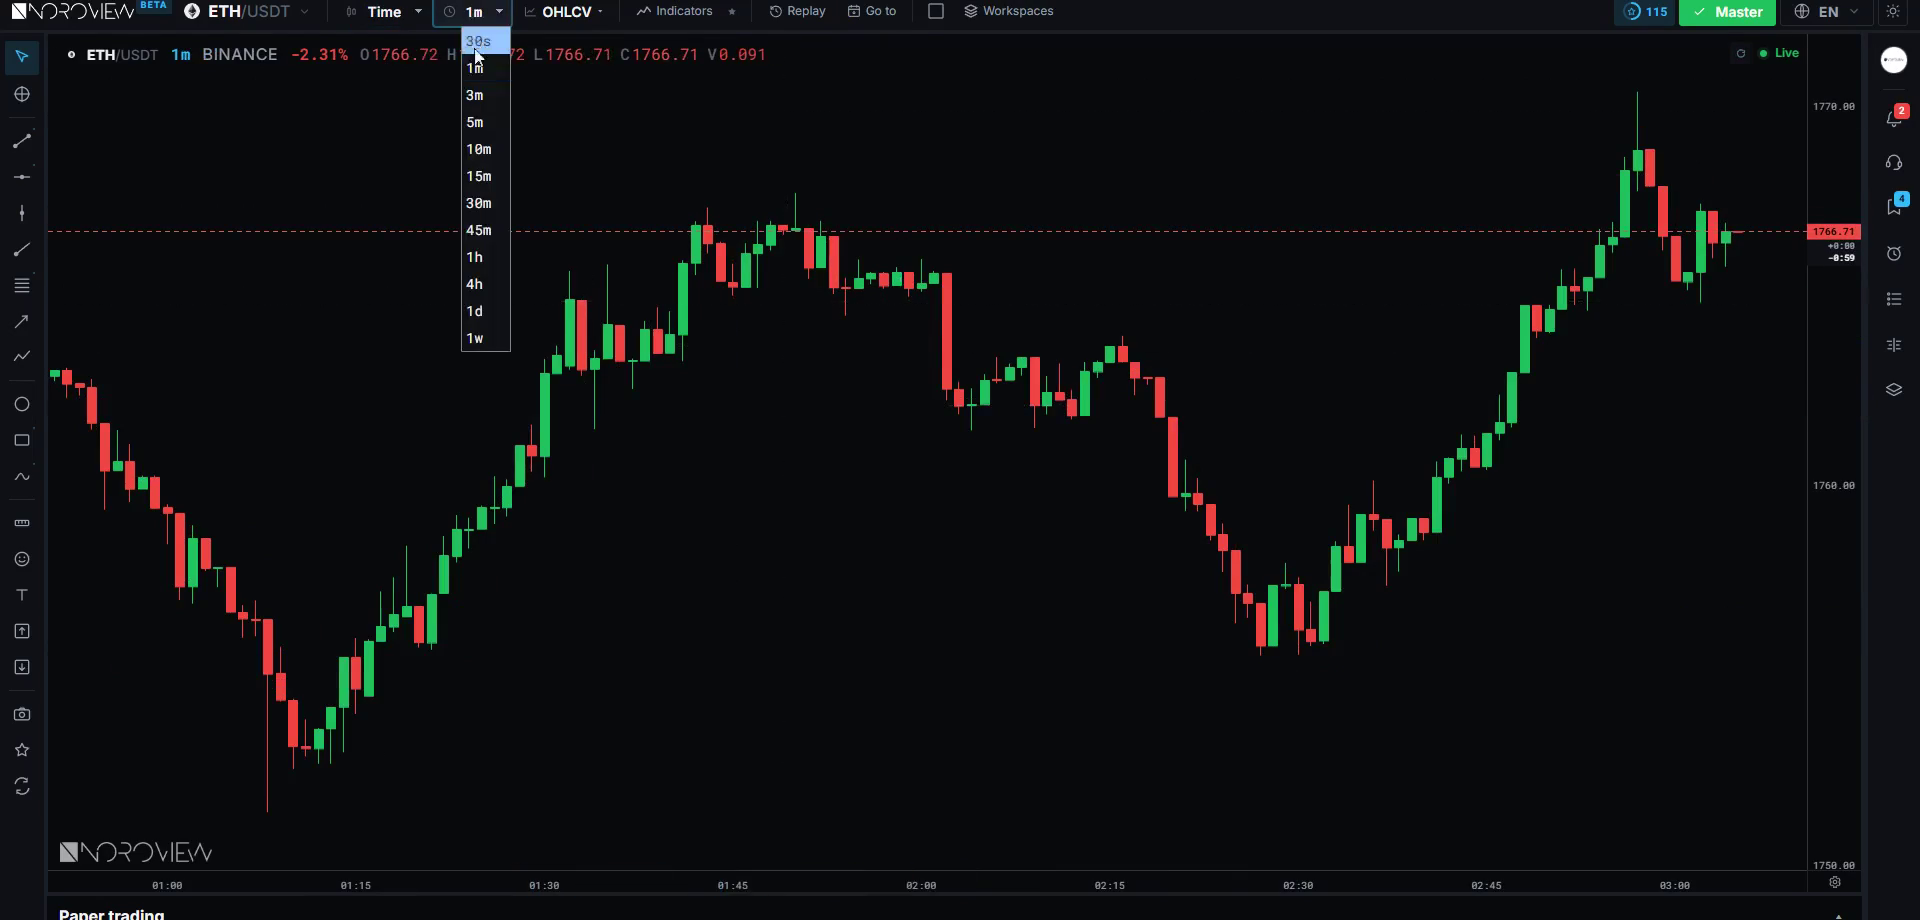Open the support headset icon

[x=1894, y=162]
